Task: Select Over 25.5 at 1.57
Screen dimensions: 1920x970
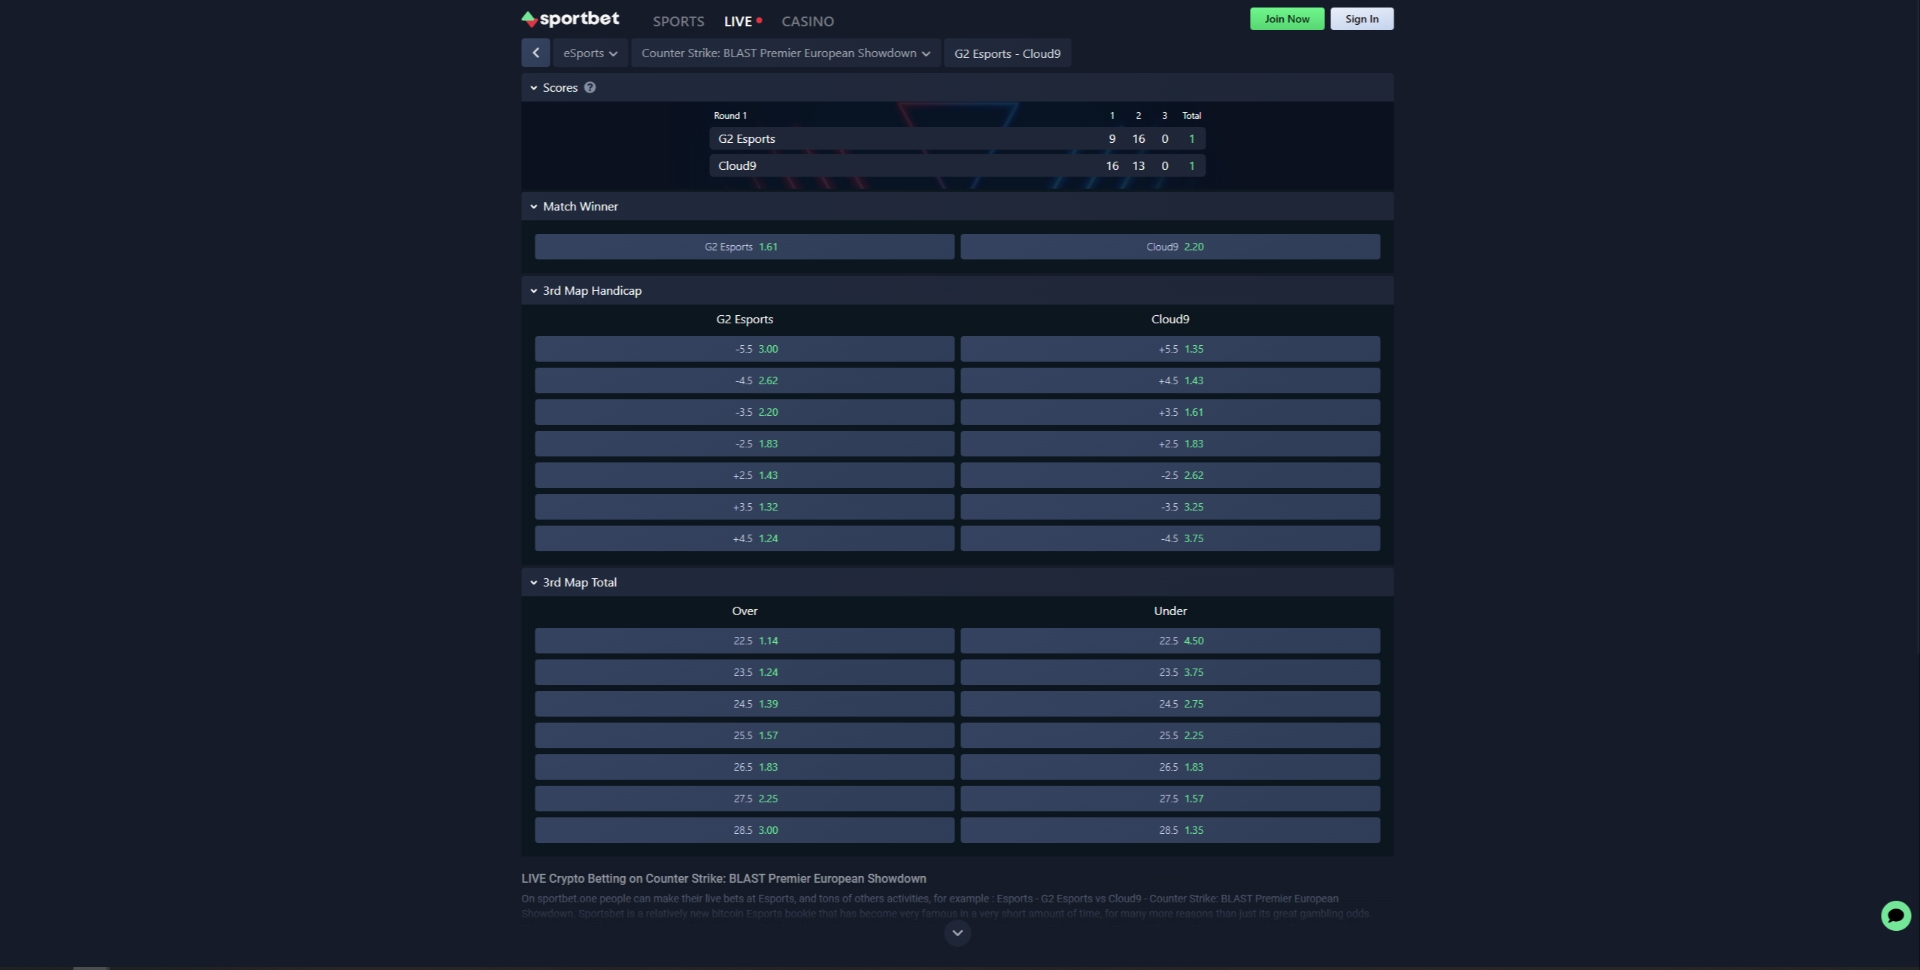Action: tap(744, 735)
